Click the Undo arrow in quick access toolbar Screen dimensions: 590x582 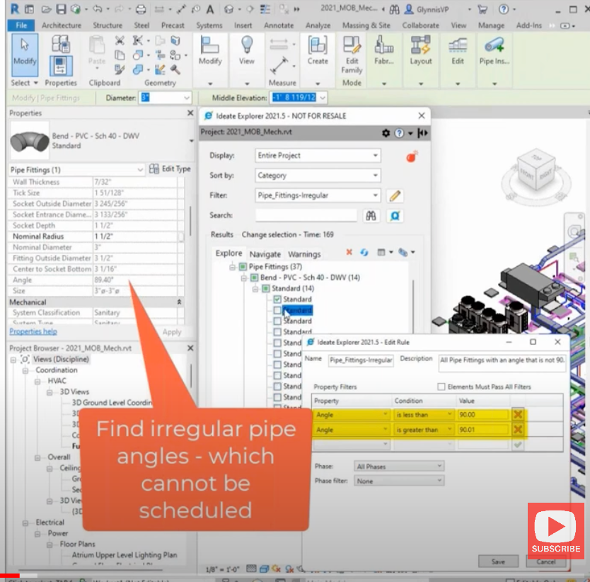click(x=97, y=9)
